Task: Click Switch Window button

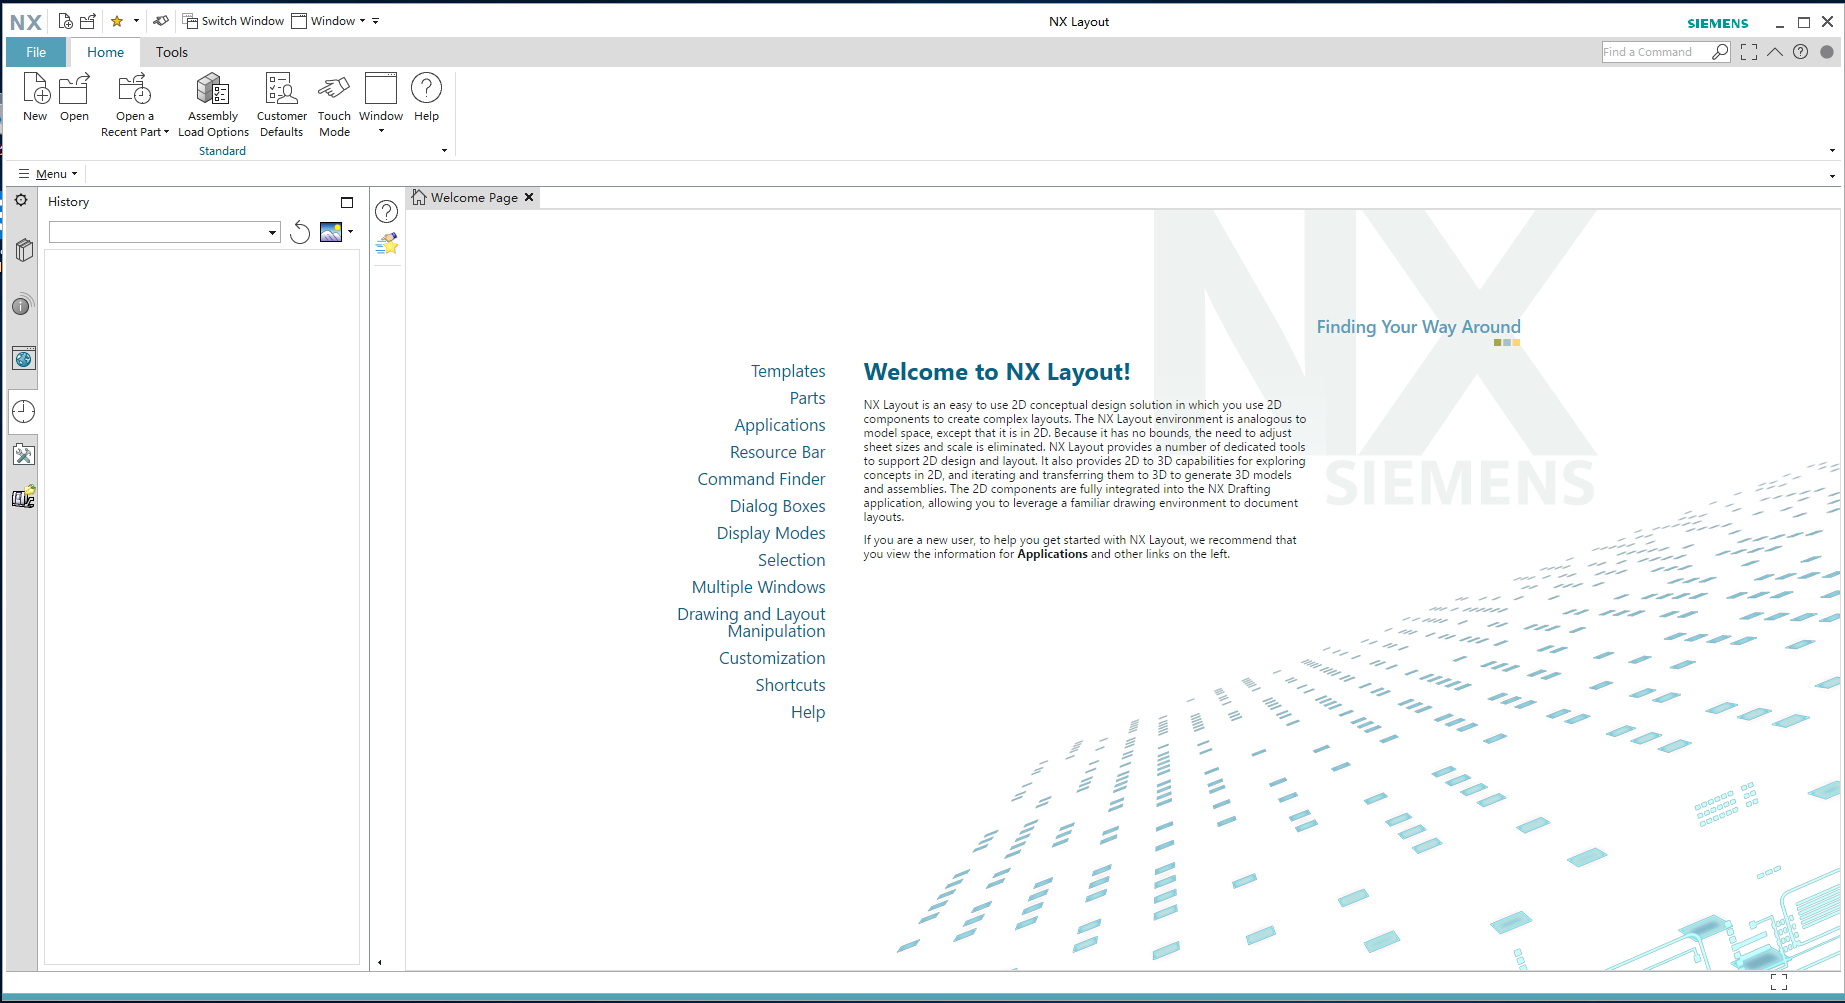Action: [x=233, y=21]
